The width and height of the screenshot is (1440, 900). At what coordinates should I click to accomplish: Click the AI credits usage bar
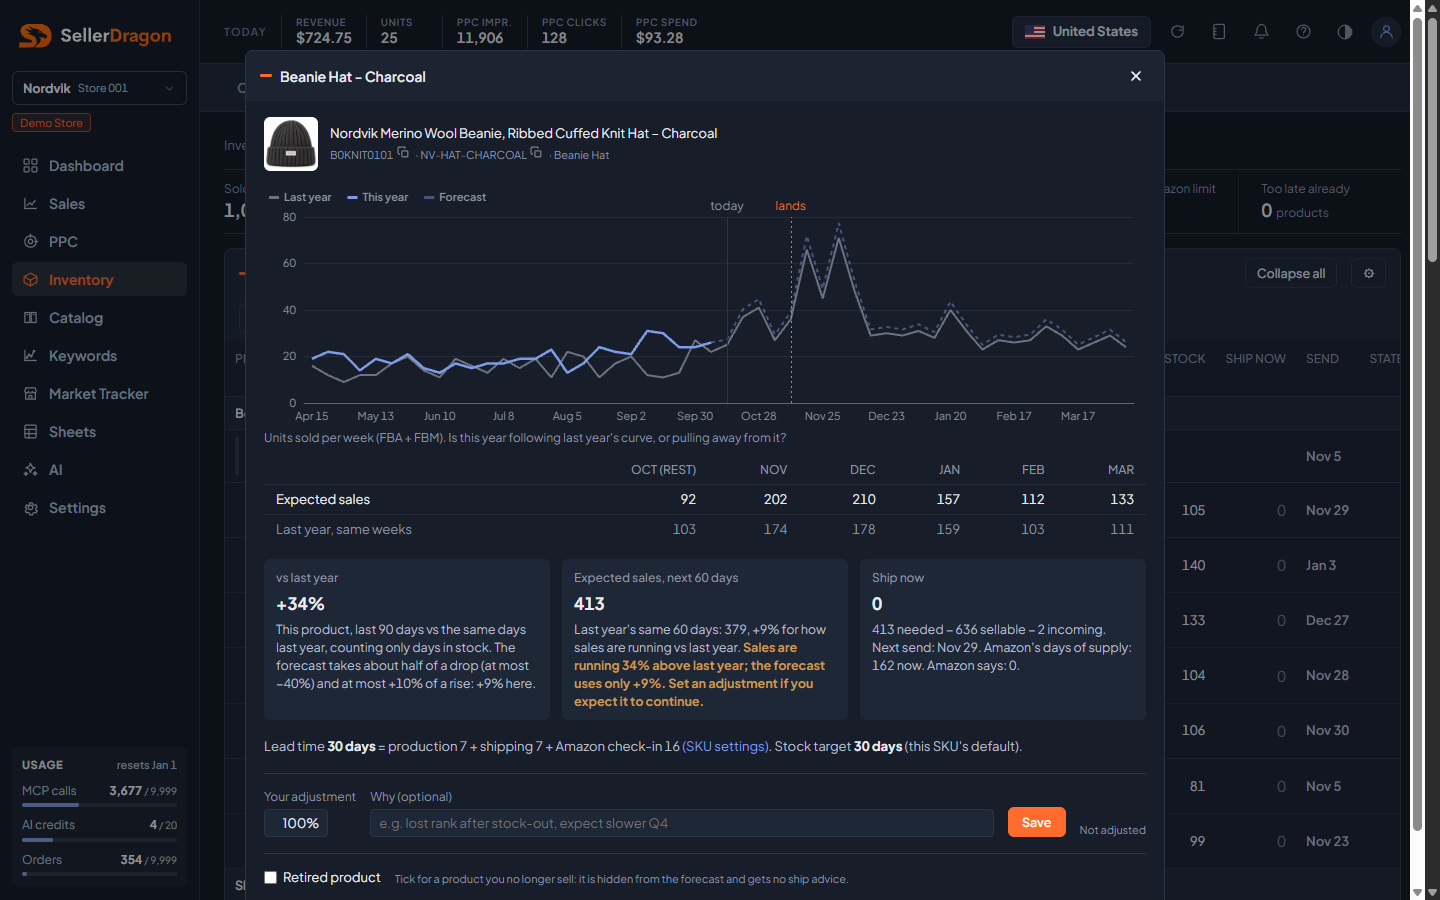[99, 839]
